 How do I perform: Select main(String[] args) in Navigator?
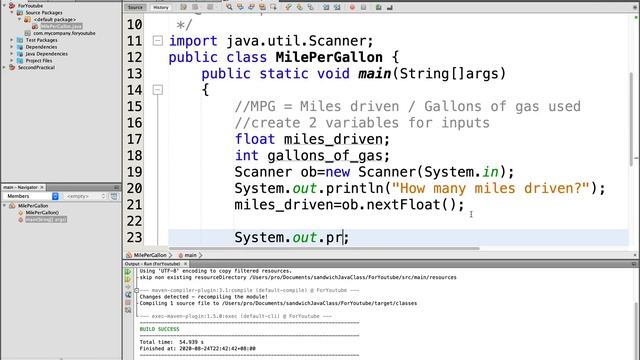[x=46, y=220]
